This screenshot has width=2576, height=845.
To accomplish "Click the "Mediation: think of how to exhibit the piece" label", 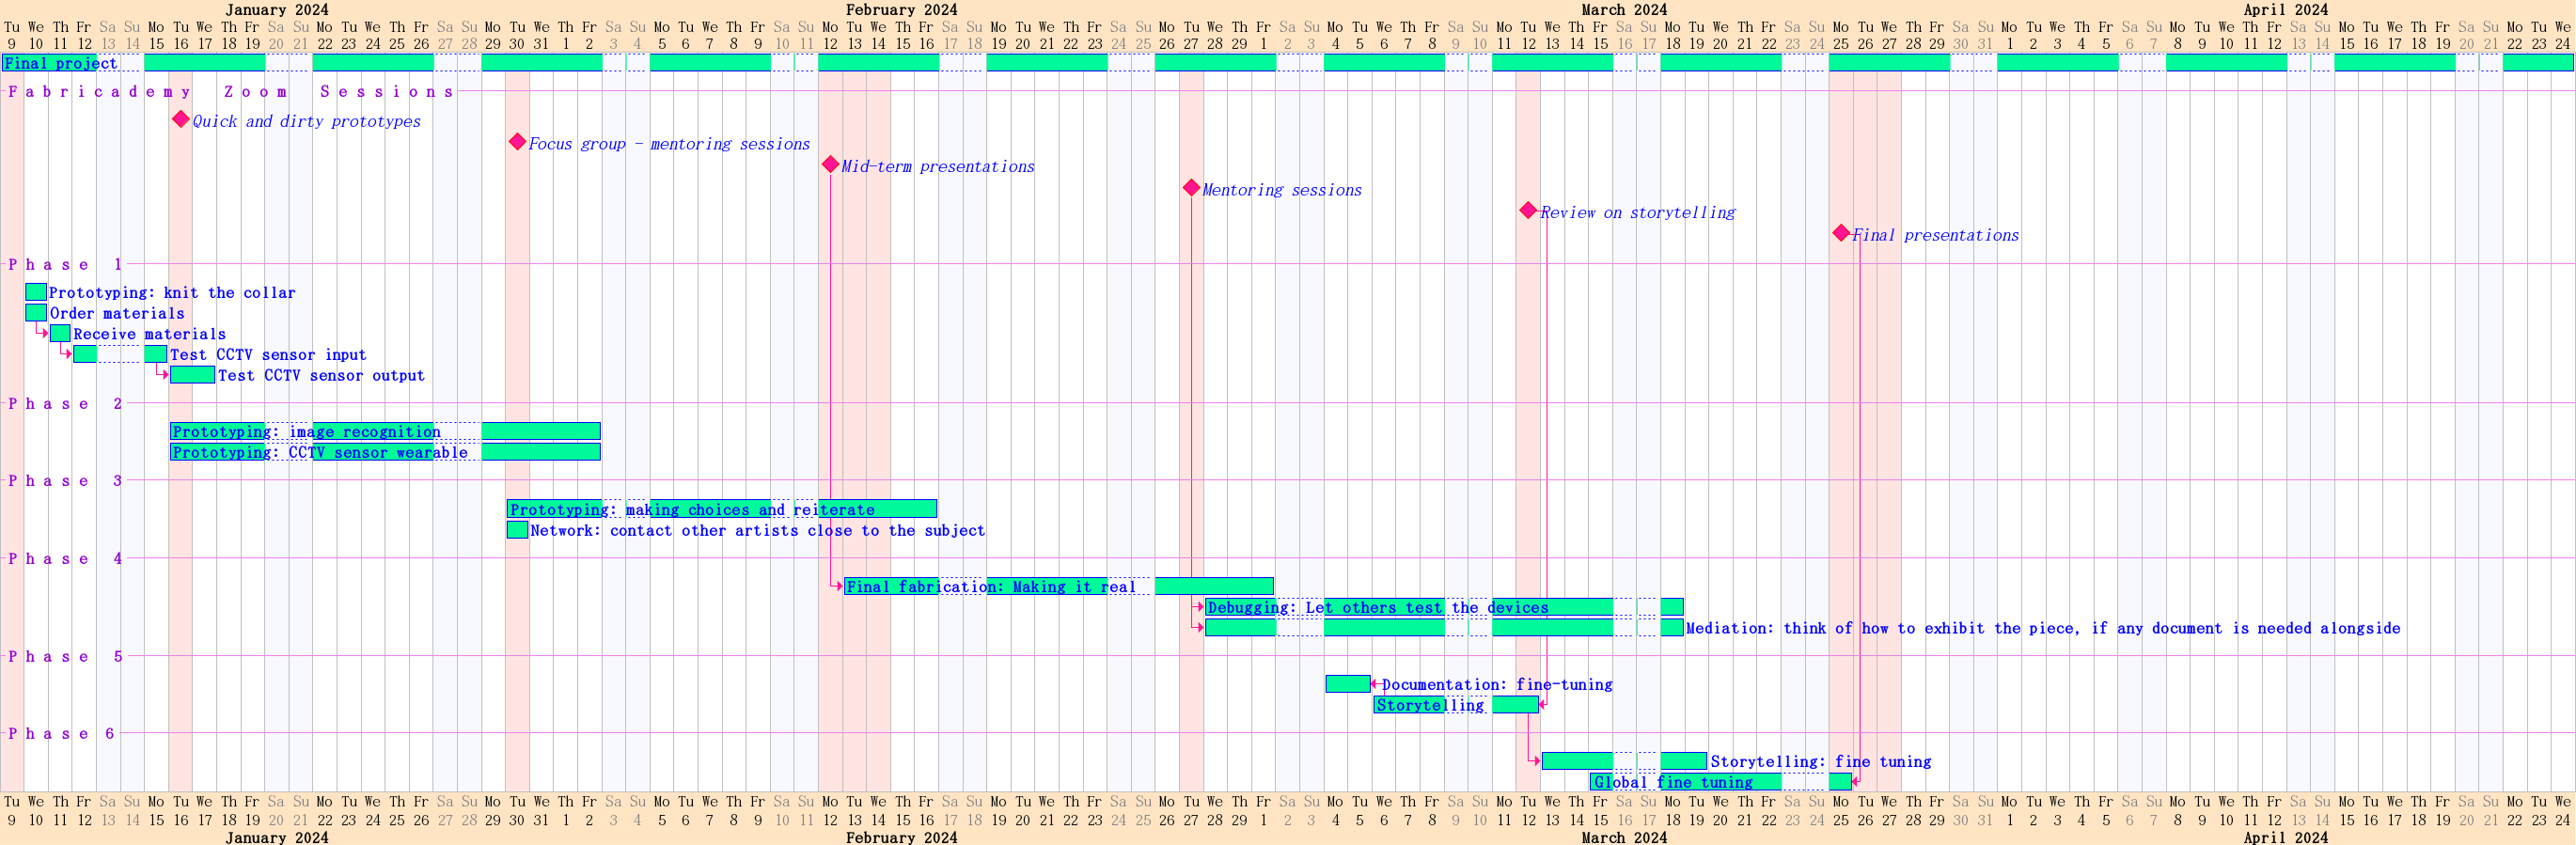I will point(2043,629).
